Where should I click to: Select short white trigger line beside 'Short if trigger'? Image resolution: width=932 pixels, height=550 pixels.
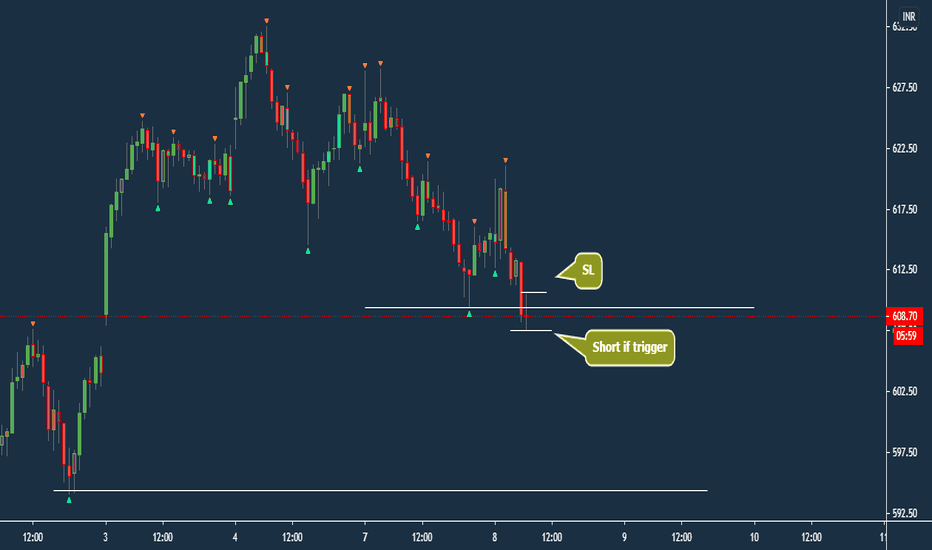531,331
